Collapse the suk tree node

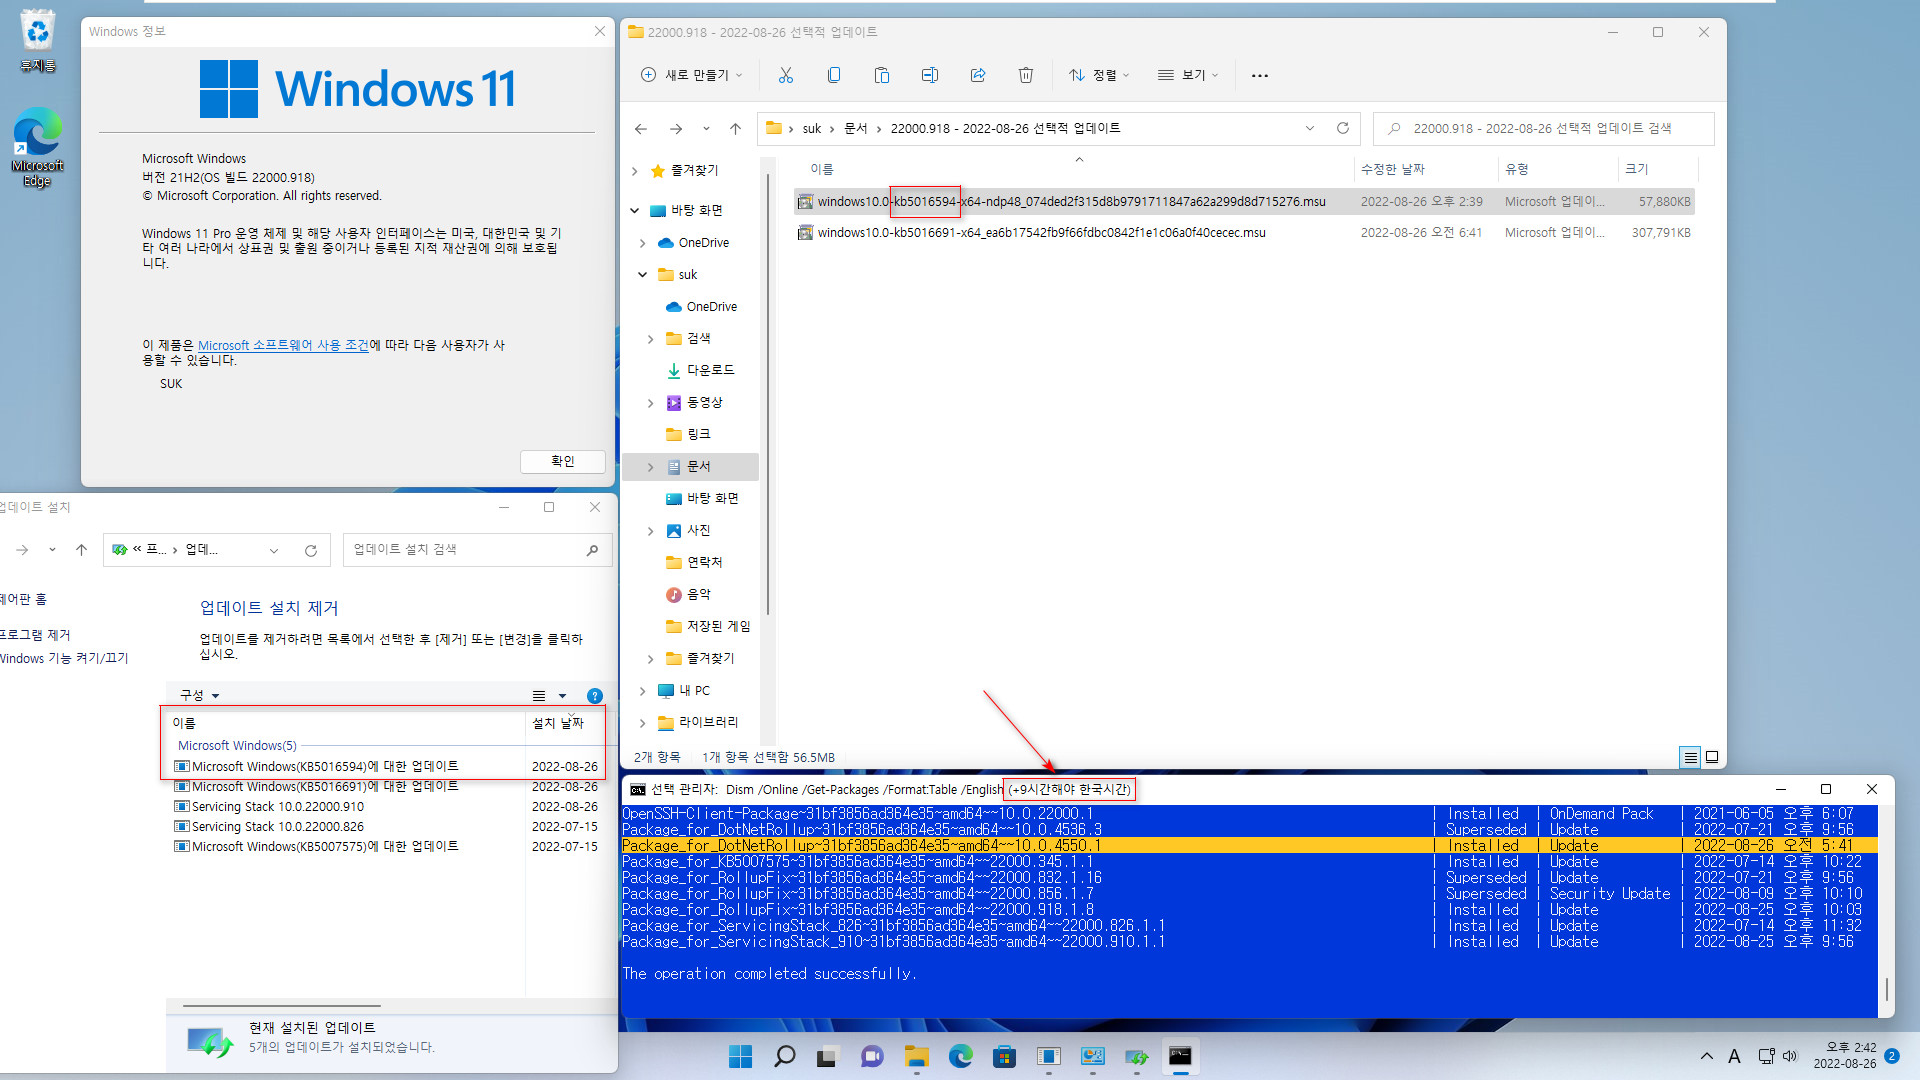[642, 275]
